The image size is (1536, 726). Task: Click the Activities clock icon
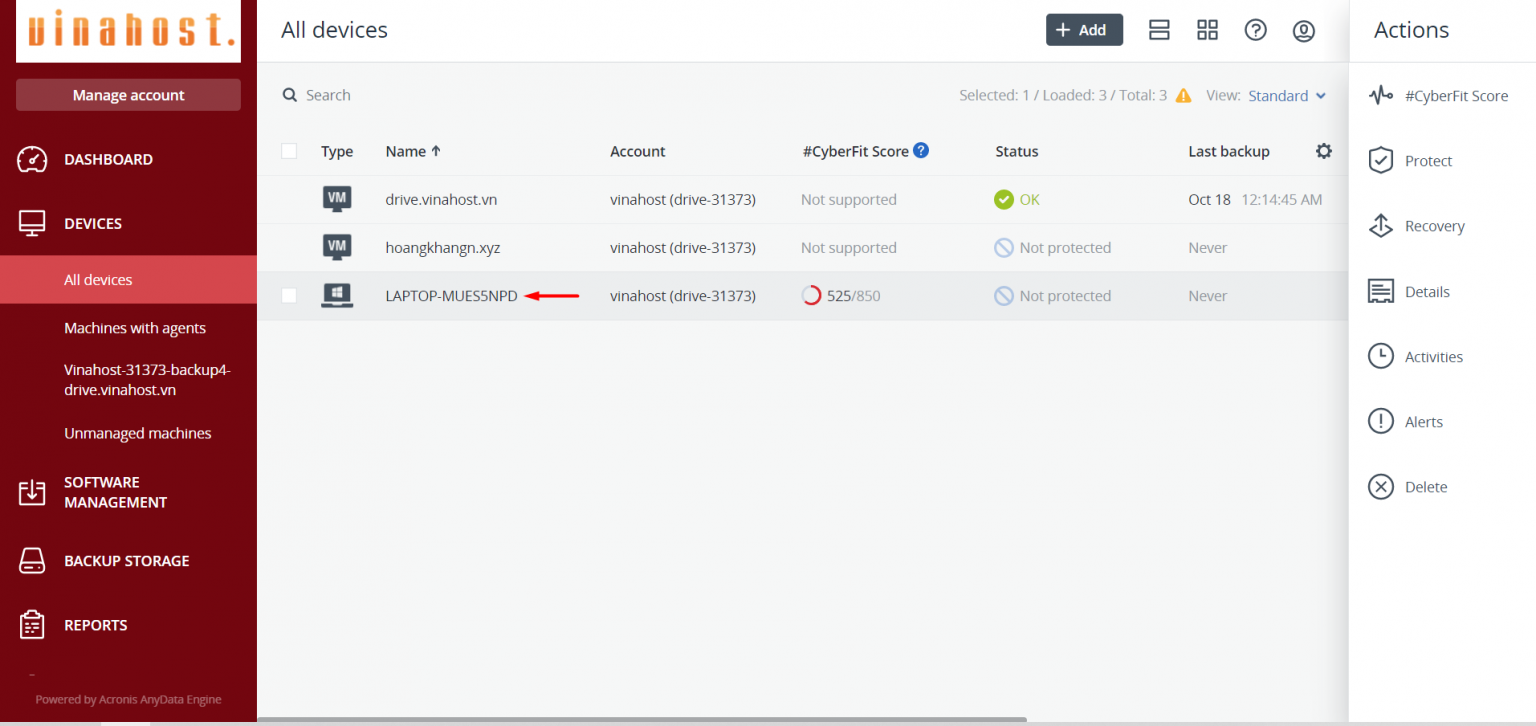1381,357
